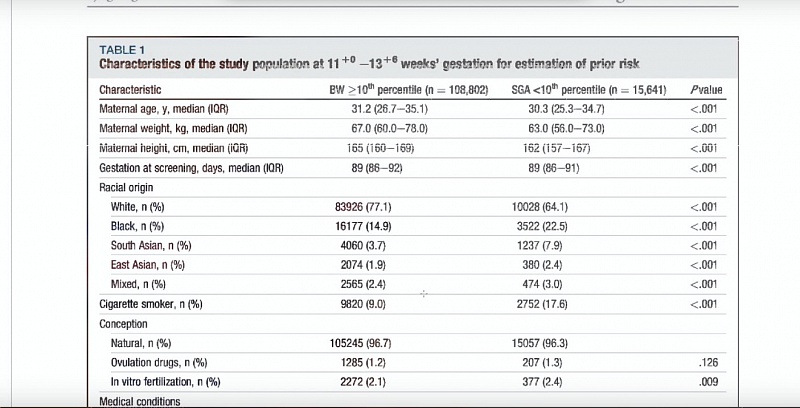
Task: Click the In vitro fertilization row label
Action: click(x=166, y=382)
